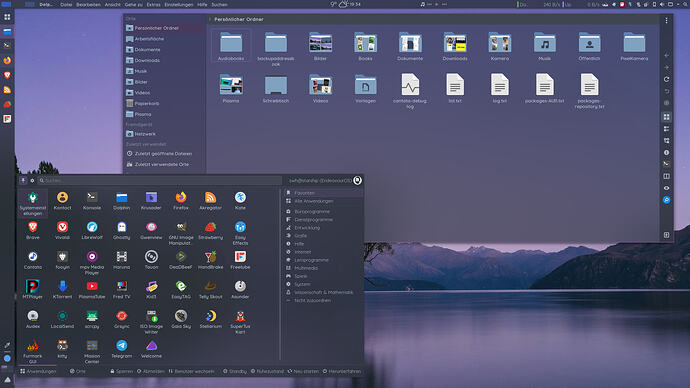The width and height of the screenshot is (690, 388).
Task: Launch Welcome app icon
Action: pyautogui.click(x=151, y=349)
